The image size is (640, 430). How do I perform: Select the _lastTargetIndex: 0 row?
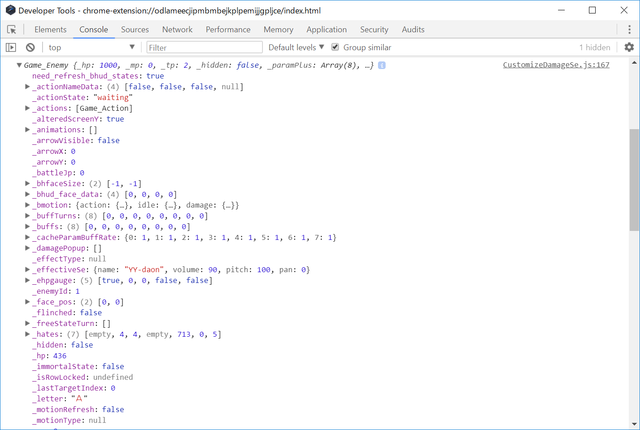pos(73,388)
